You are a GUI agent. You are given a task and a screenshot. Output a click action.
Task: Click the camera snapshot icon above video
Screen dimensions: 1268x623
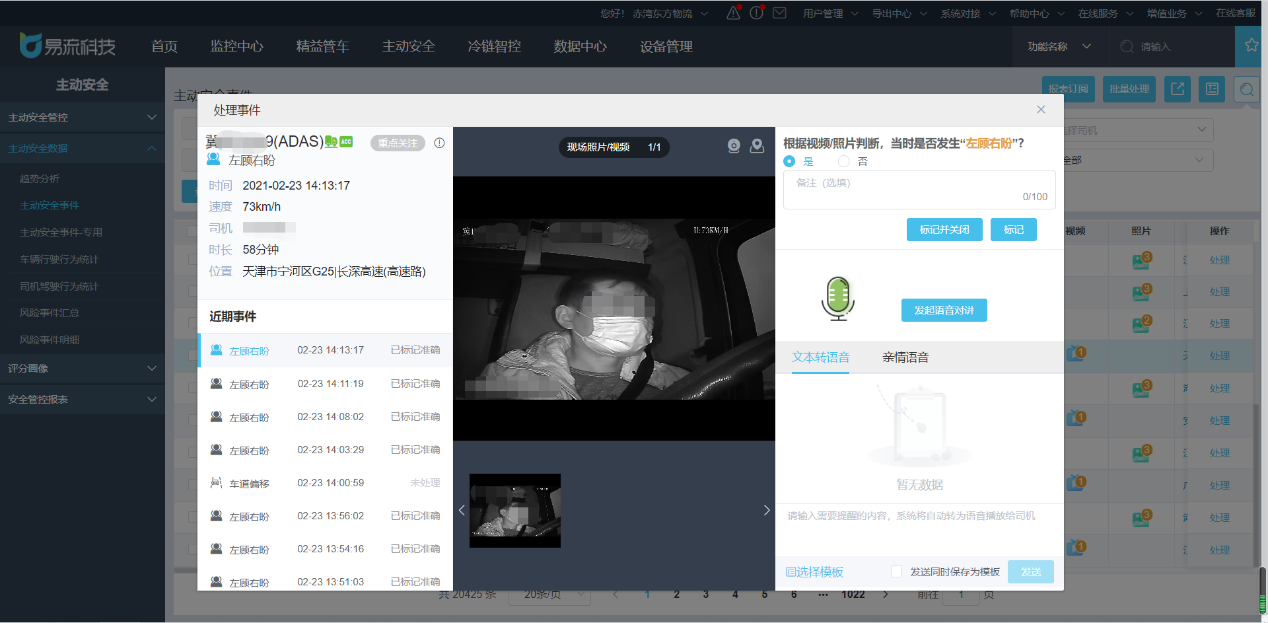coord(733,146)
